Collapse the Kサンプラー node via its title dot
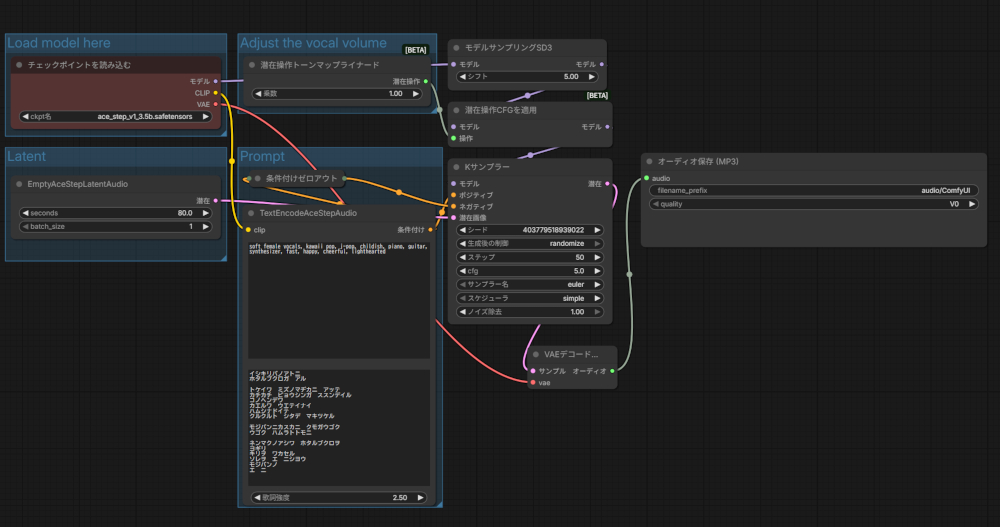 point(457,167)
